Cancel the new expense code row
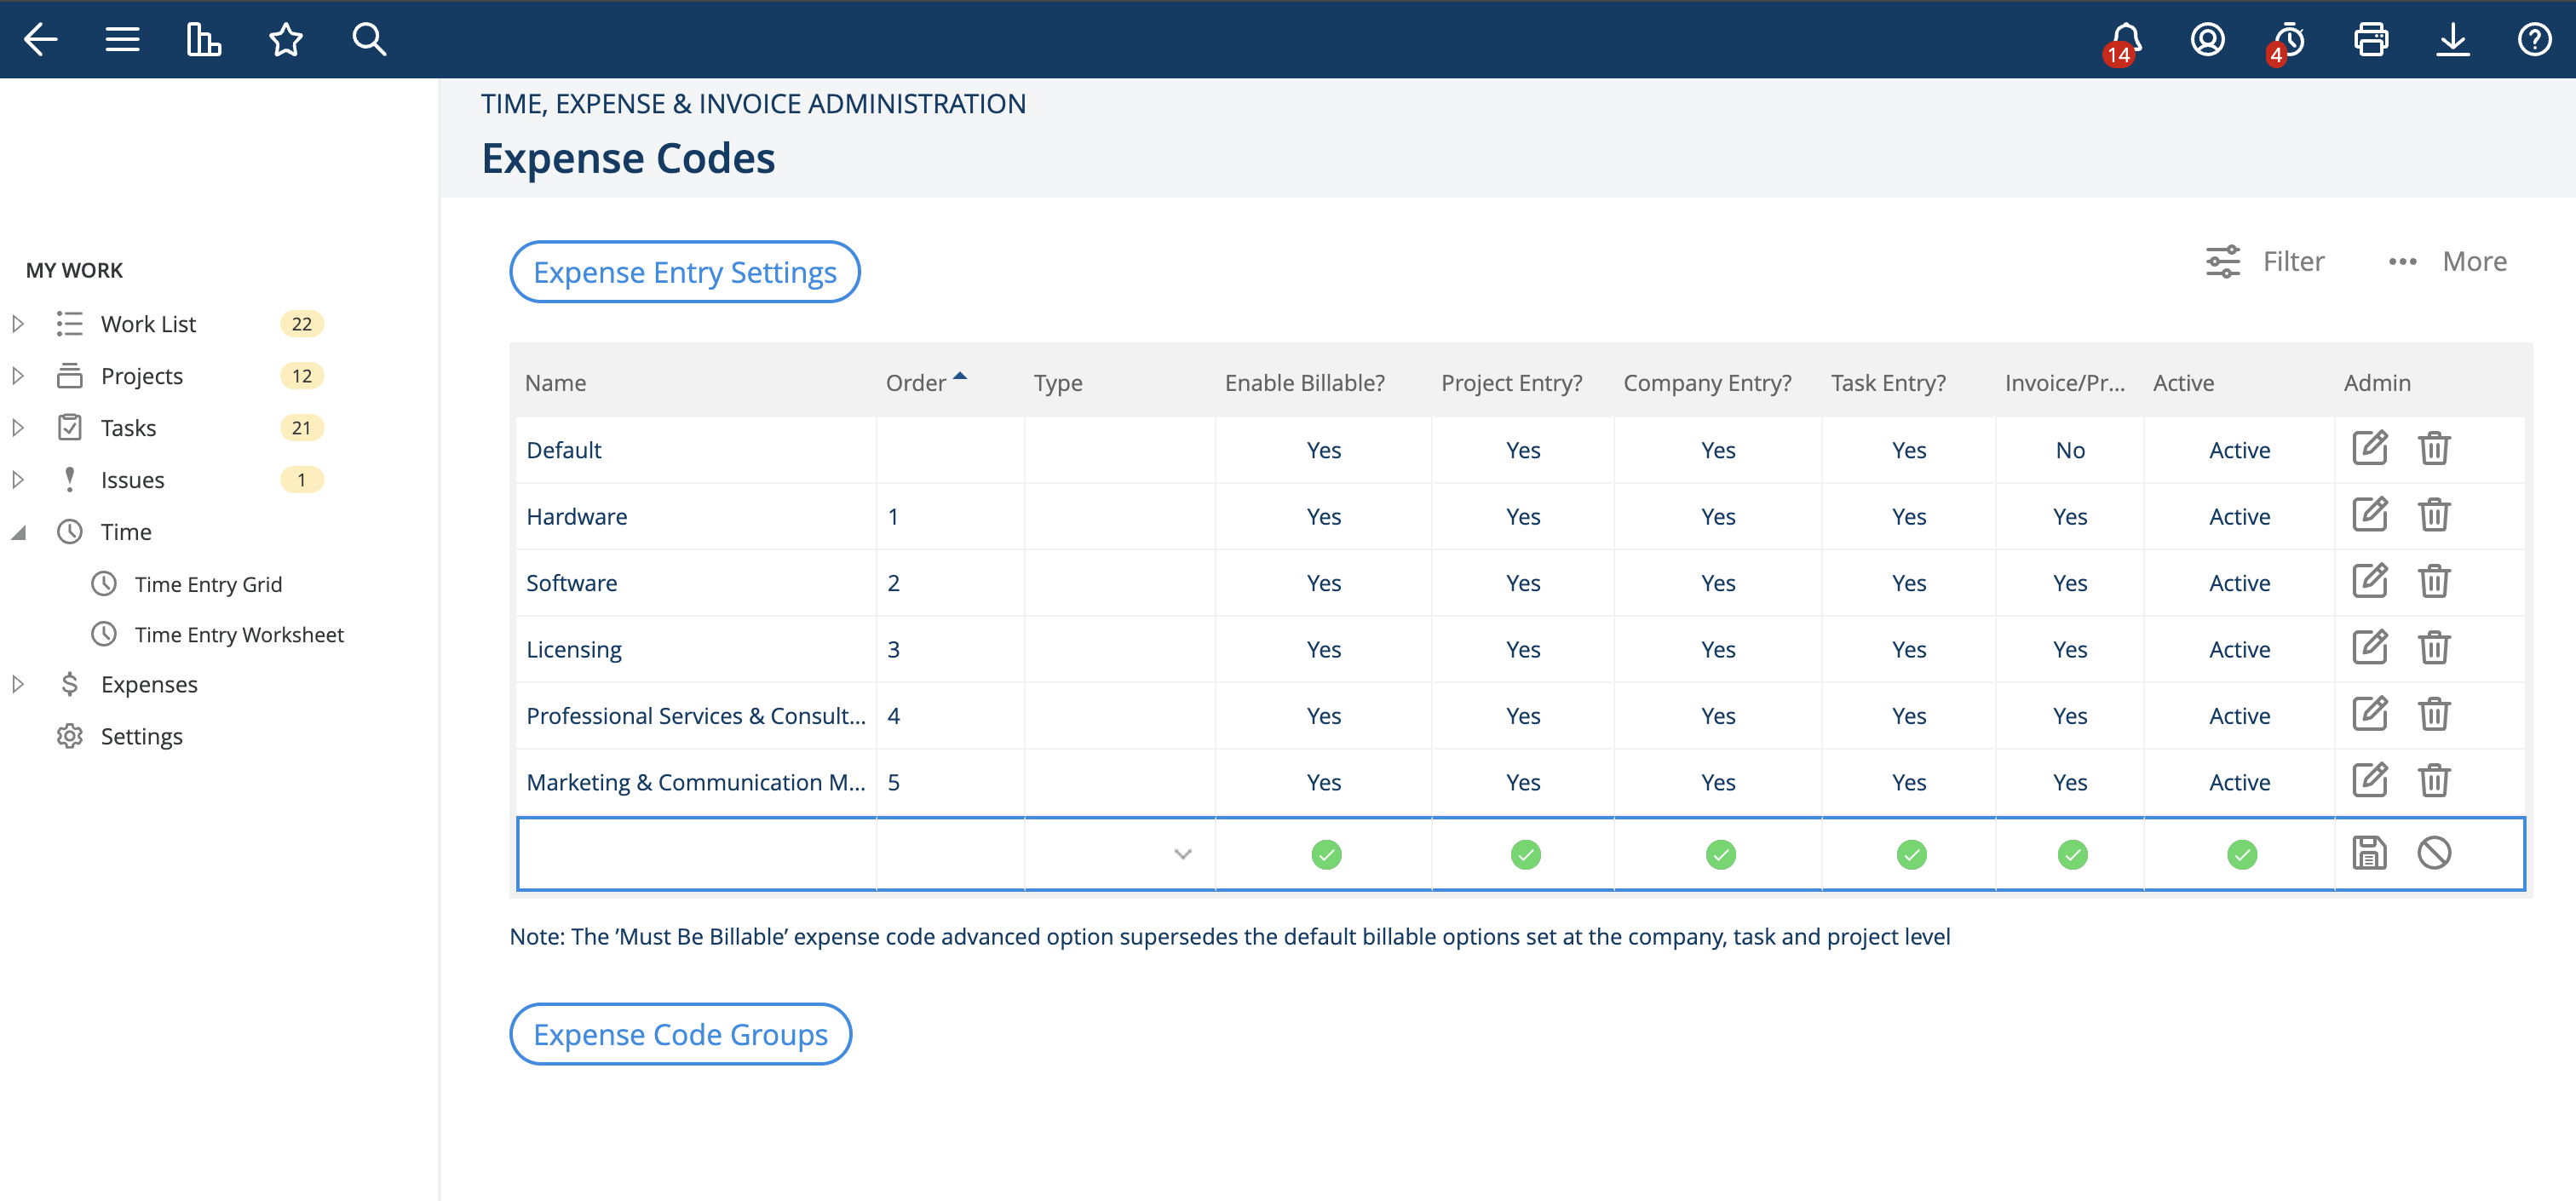2576x1201 pixels. 2435,853
